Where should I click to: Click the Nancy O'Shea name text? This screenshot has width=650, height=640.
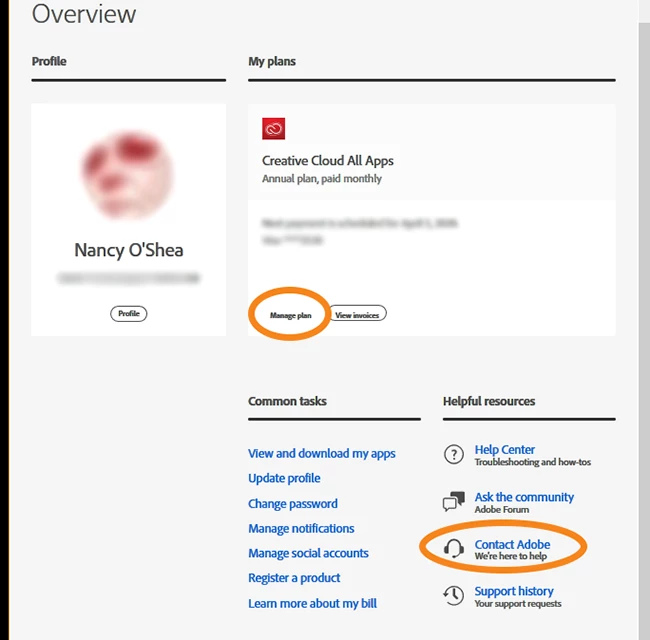pyautogui.click(x=129, y=250)
